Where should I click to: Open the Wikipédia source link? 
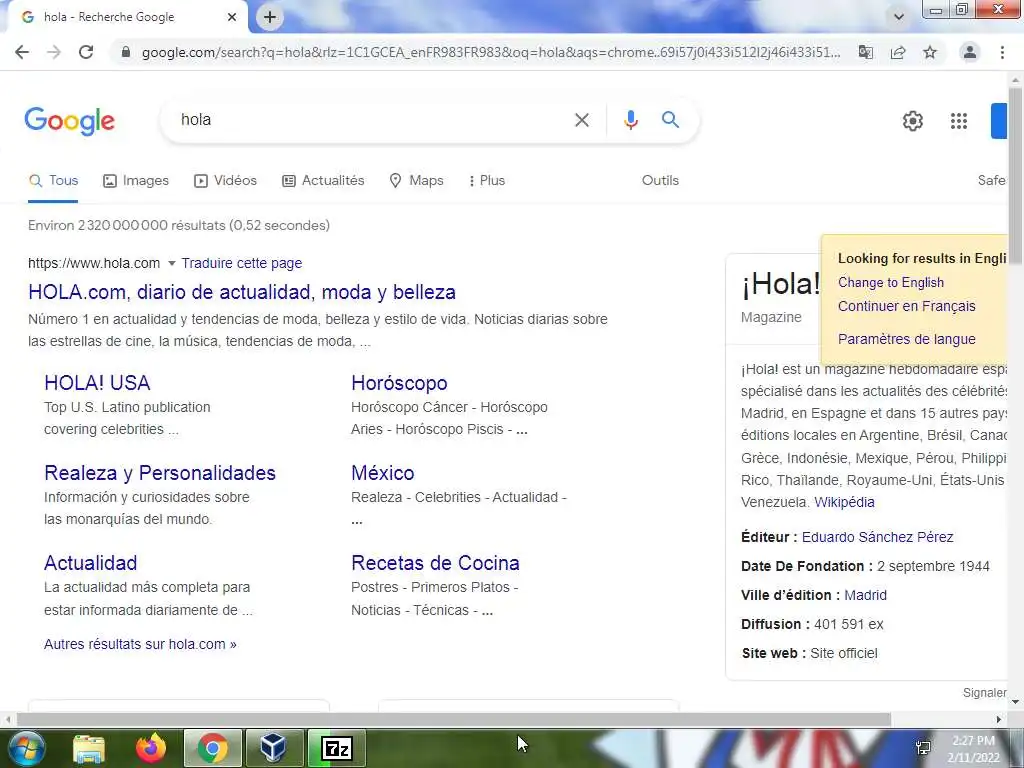(844, 502)
